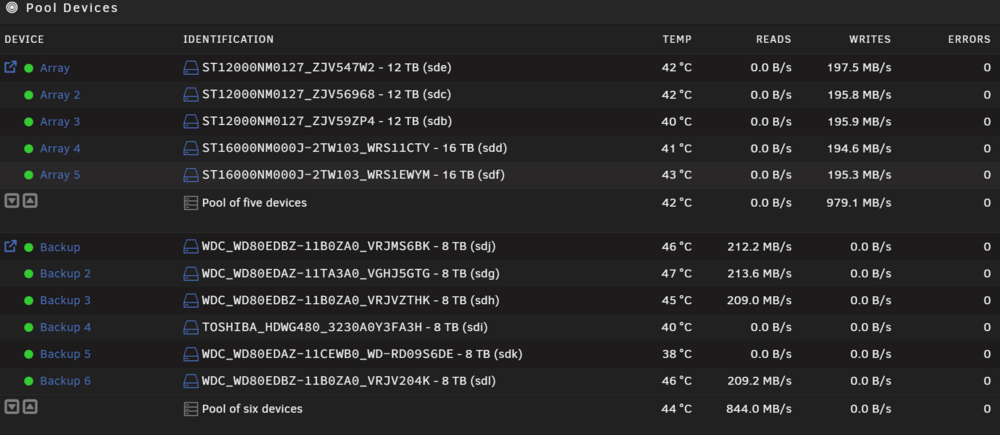Click the disk icon beside WDC_WD80EDBZ-11B0ZA0_VRJV204K
Image resolution: width=1000 pixels, height=435 pixels.
[191, 381]
